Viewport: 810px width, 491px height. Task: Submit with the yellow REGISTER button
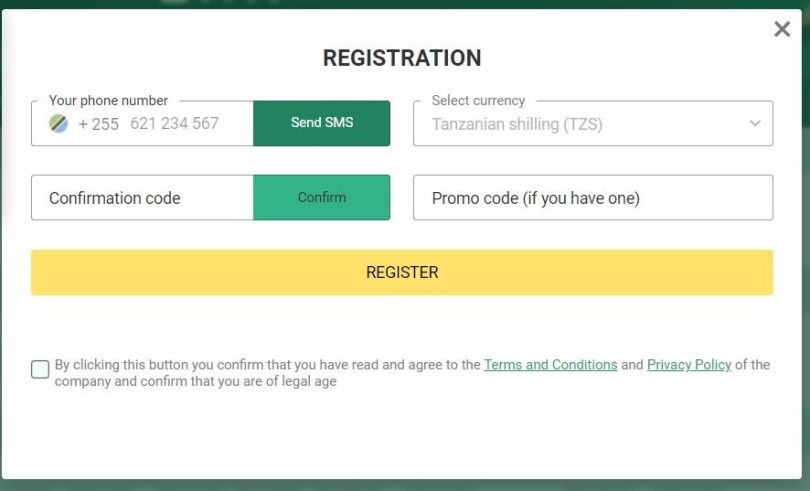coord(402,272)
